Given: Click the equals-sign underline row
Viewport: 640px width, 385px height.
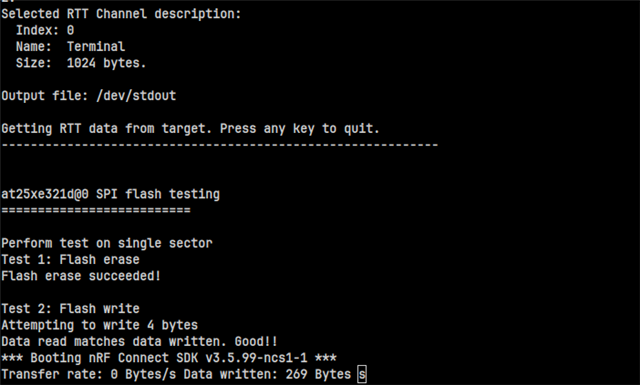Looking at the screenshot, I should (x=96, y=210).
